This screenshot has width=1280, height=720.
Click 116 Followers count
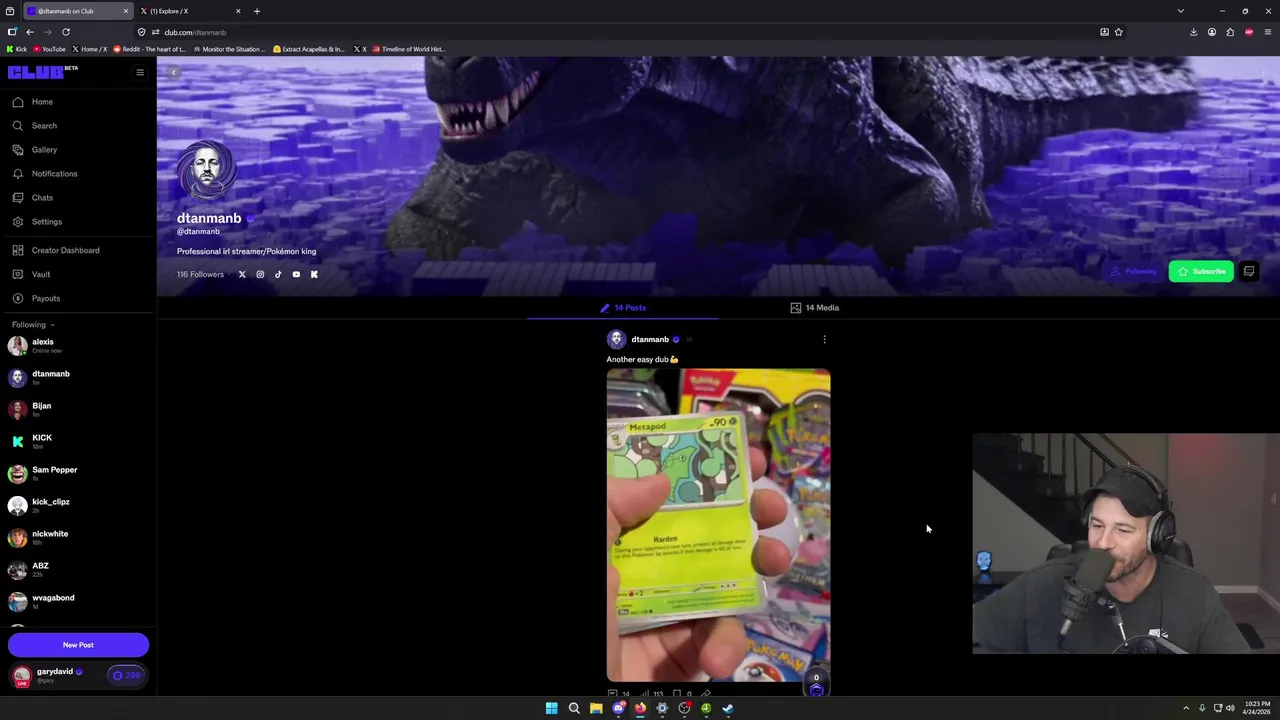pyautogui.click(x=200, y=274)
